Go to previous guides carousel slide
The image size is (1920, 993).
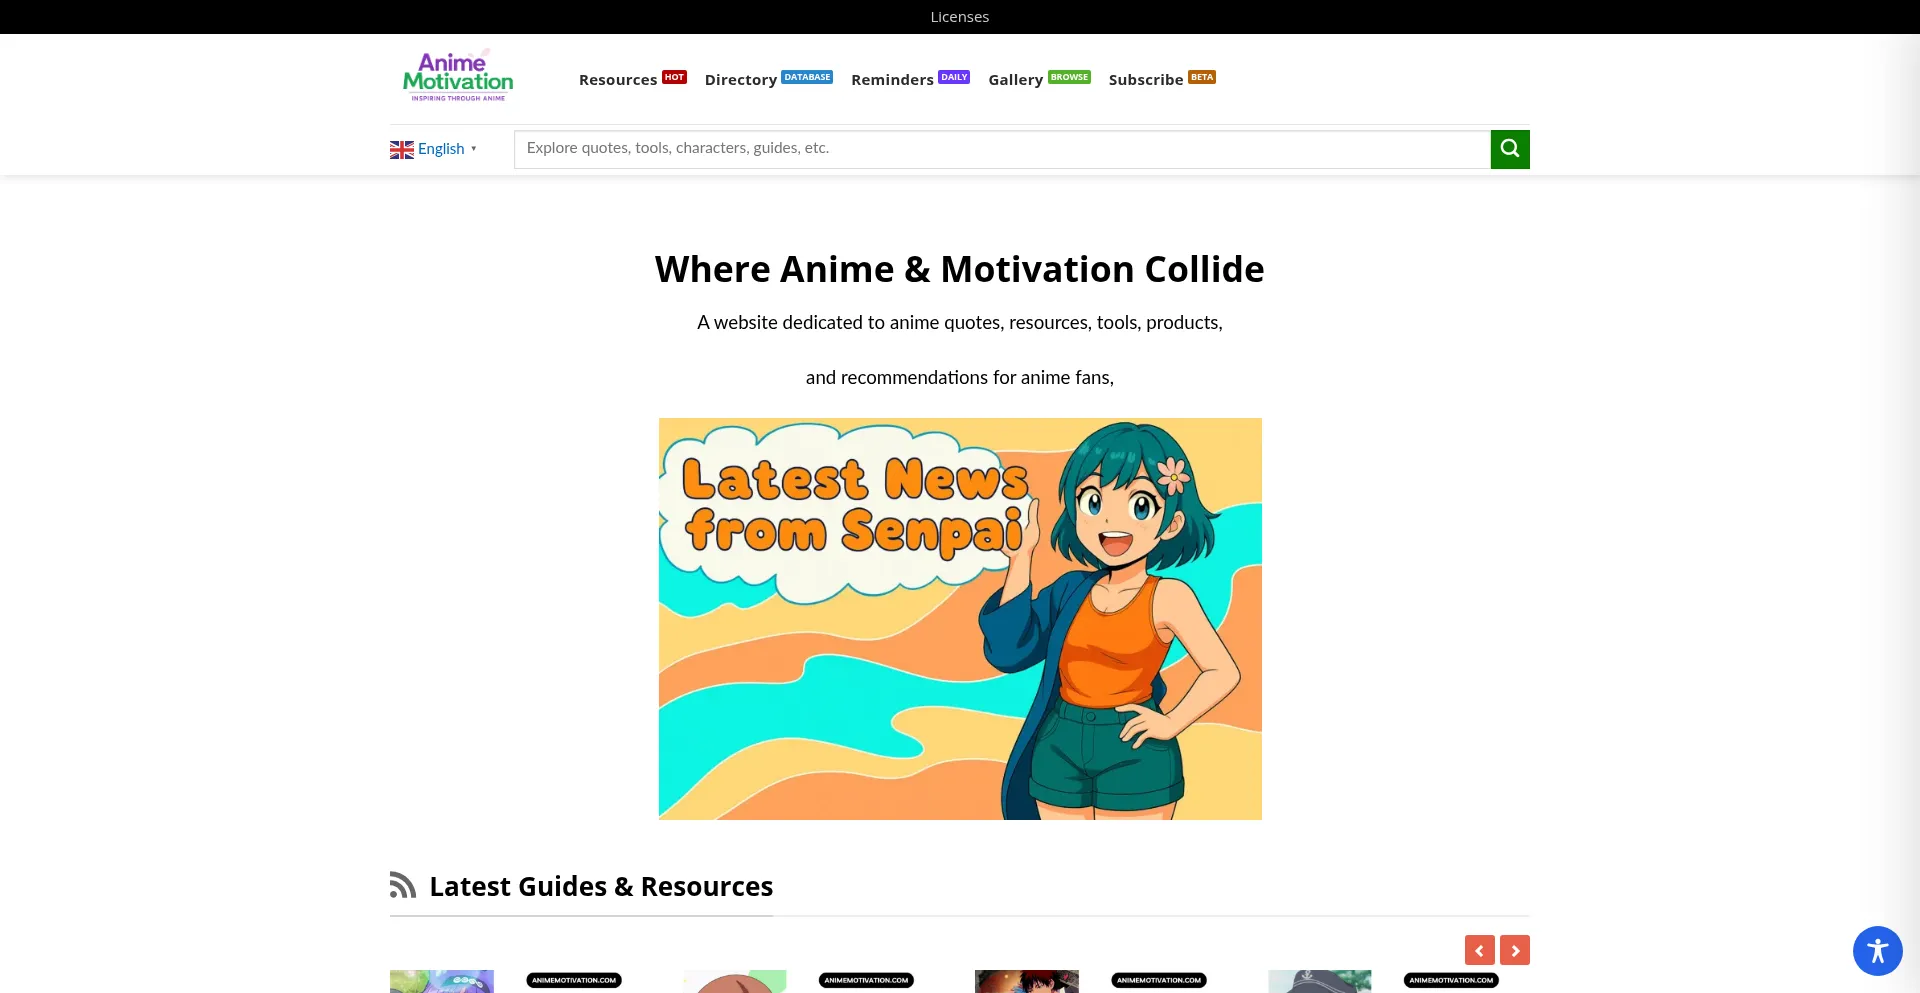[1479, 950]
